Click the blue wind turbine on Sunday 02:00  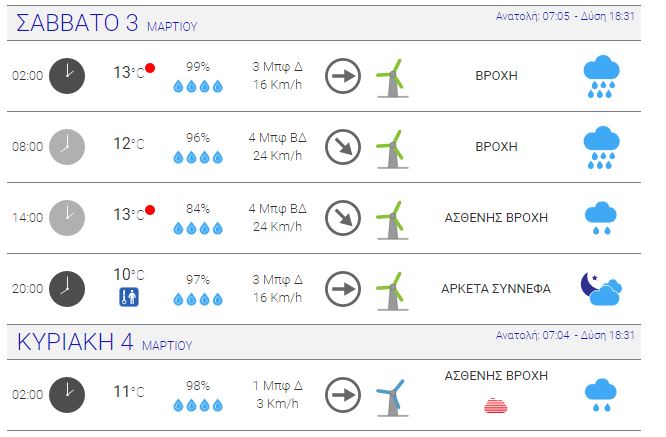pyautogui.click(x=392, y=398)
